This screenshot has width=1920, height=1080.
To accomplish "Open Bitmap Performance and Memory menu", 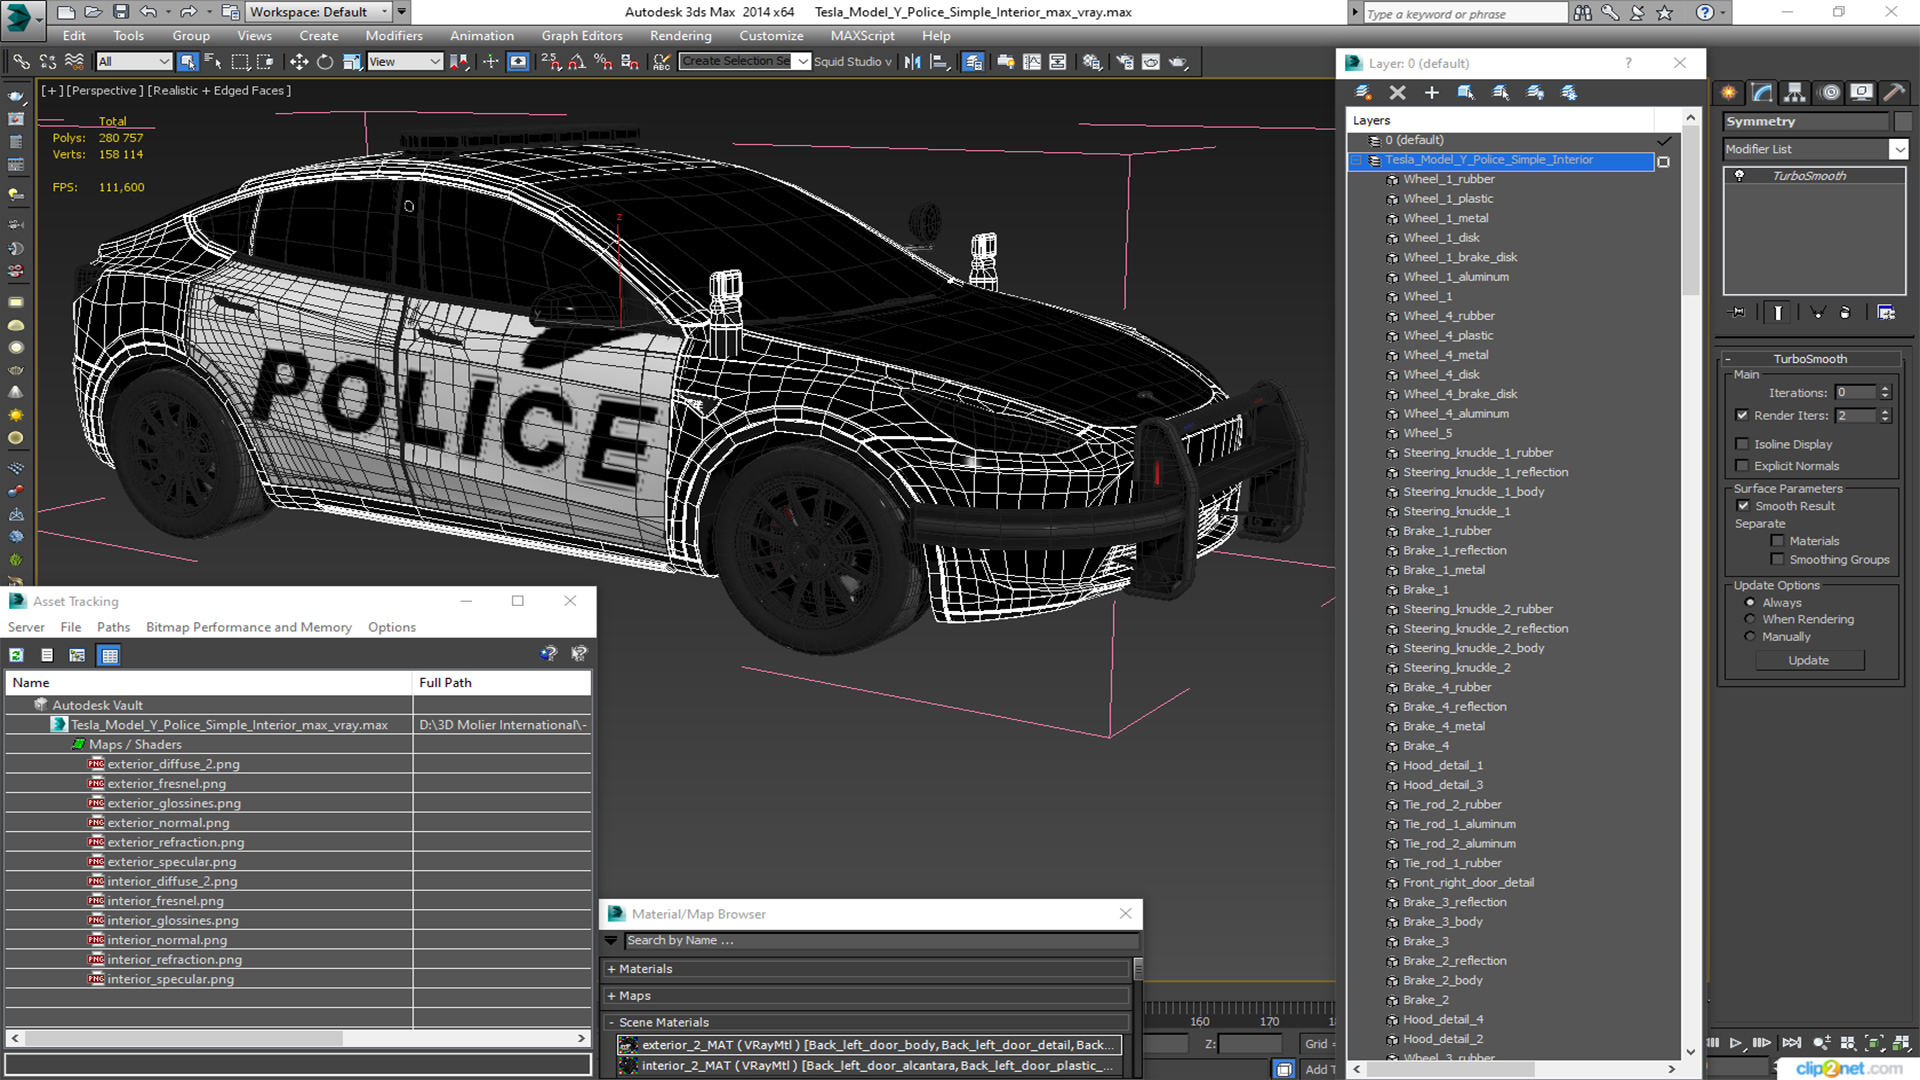I will (x=249, y=627).
